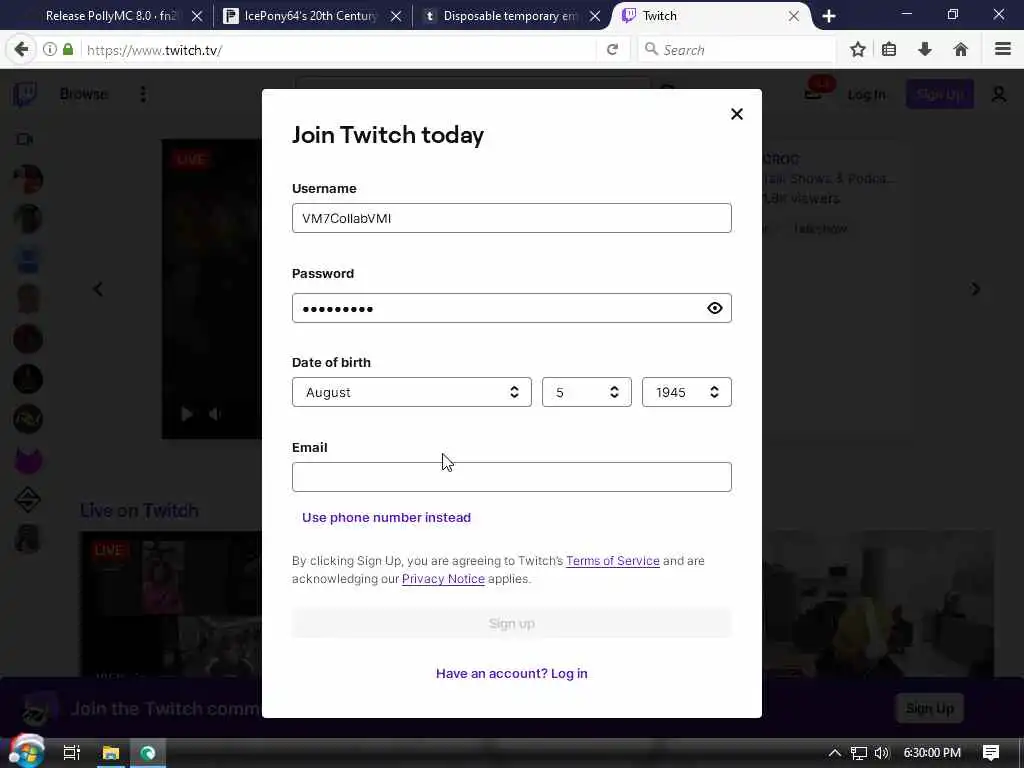The image size is (1024, 768).
Task: Open the three-dot more menu
Action: [x=143, y=95]
